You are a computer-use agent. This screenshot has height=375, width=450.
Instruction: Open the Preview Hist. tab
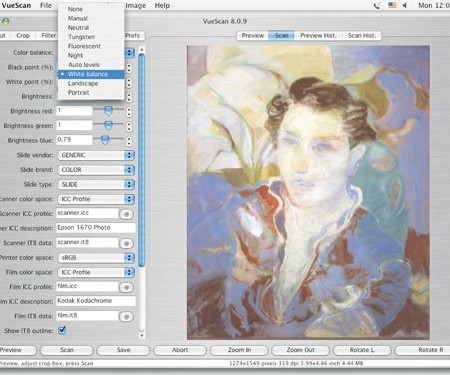(318, 35)
